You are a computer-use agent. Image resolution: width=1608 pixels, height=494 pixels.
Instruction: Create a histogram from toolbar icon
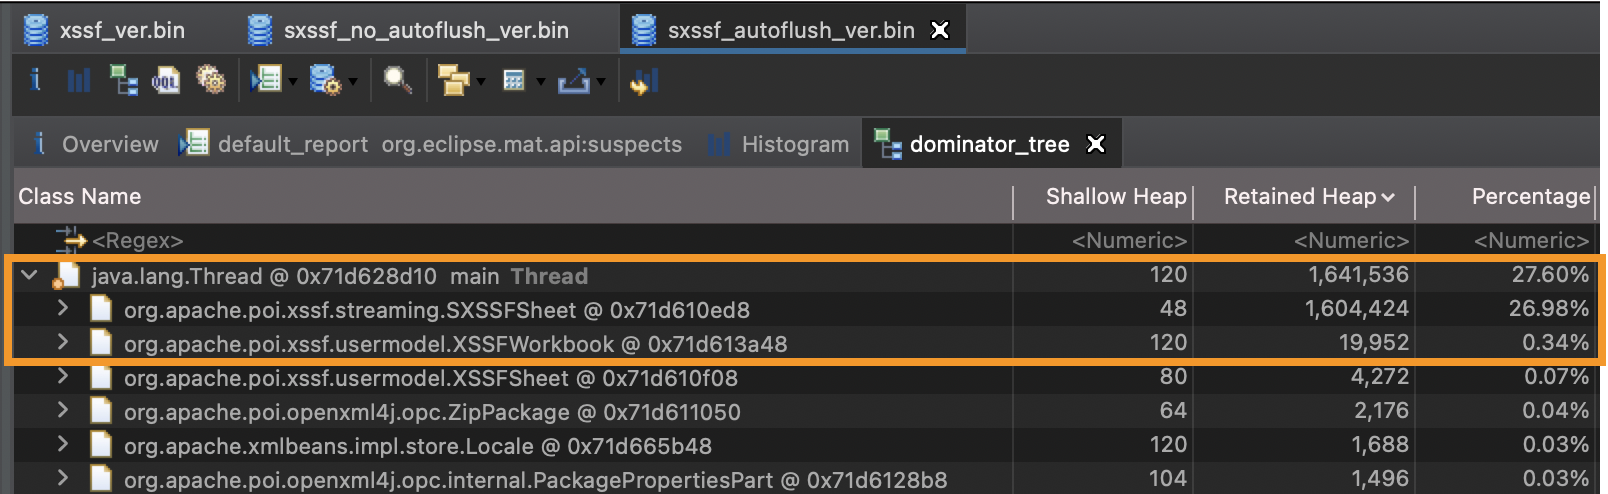point(78,80)
